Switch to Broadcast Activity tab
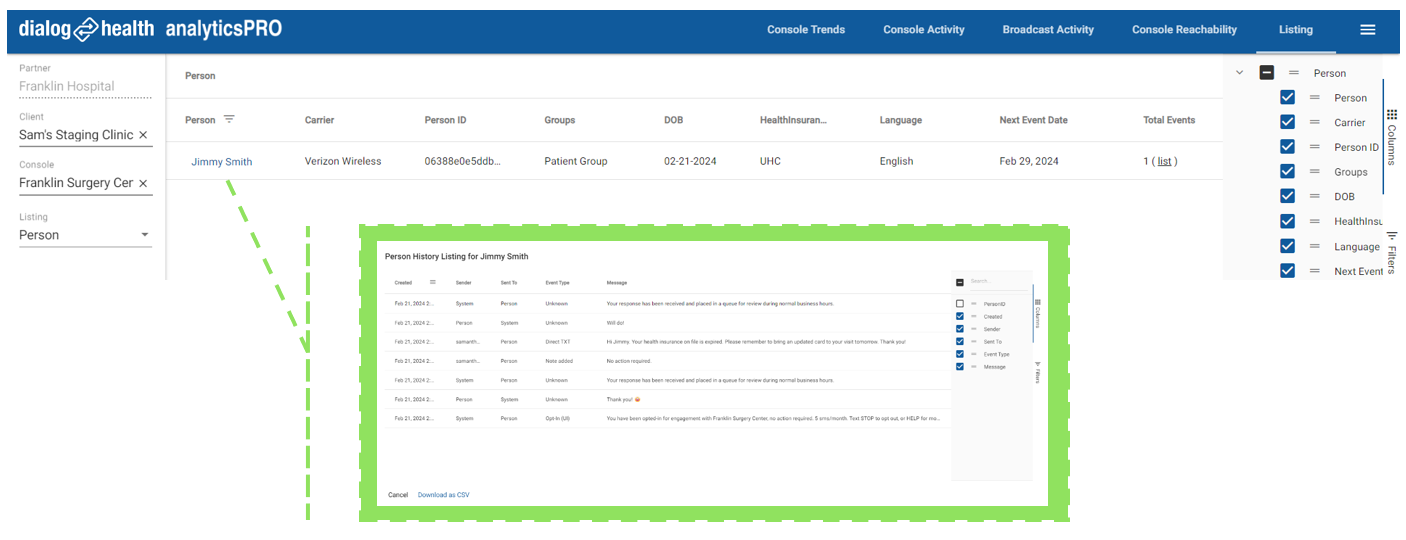 pos(1048,30)
